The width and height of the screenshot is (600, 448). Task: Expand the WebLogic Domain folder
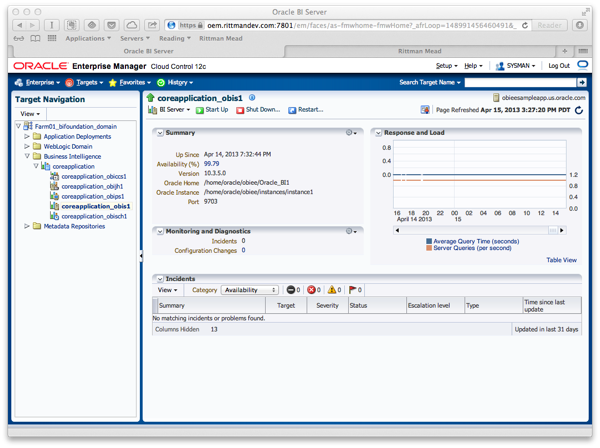pyautogui.click(x=27, y=146)
